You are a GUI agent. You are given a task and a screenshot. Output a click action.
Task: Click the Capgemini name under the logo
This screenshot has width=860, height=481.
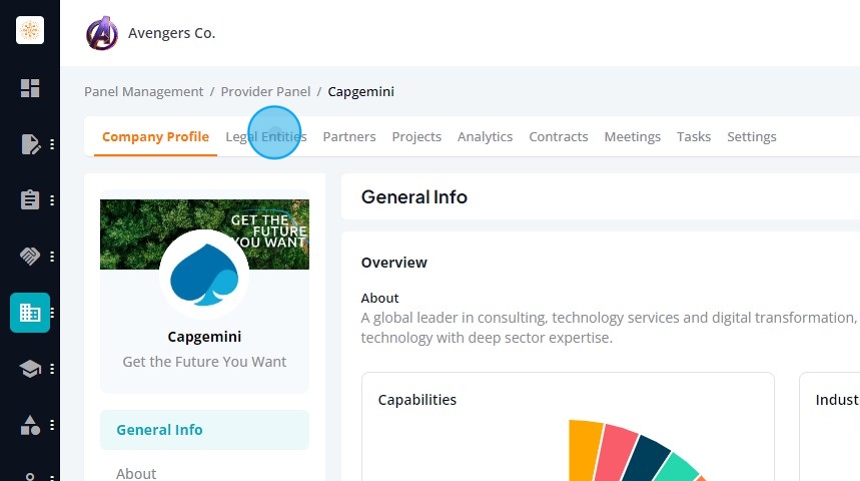(204, 337)
